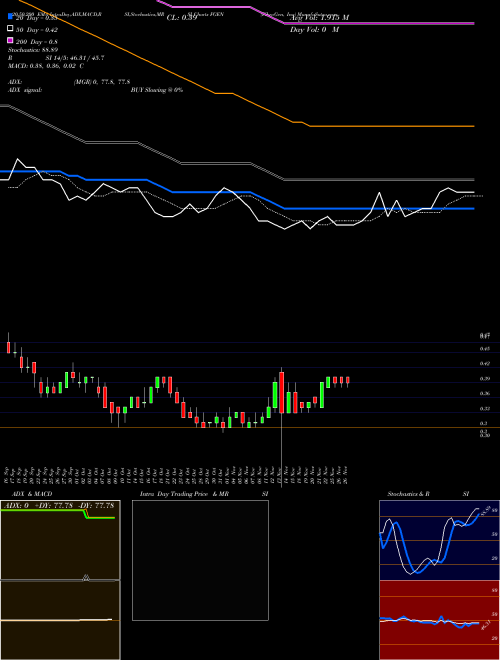This screenshot has width=500, height=660.
Task: Click the 0.39 price axis label
Action: (x=484, y=379)
